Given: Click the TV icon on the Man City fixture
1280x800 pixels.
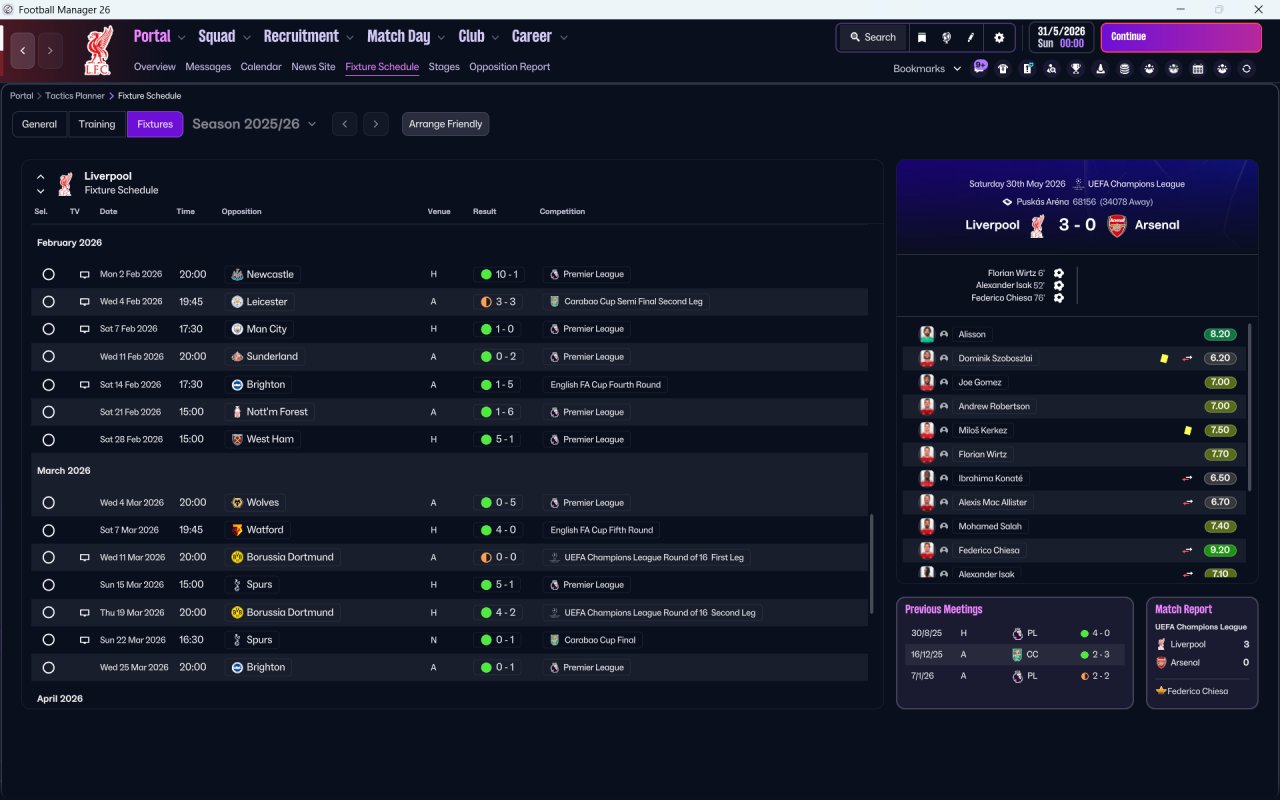Looking at the screenshot, I should click(x=85, y=329).
